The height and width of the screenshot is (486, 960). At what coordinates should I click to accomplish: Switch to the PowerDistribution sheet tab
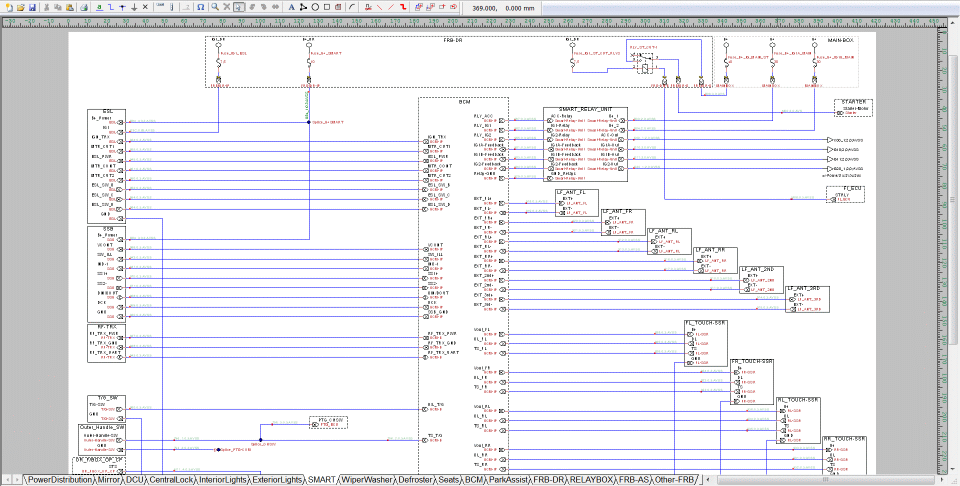click(58, 480)
